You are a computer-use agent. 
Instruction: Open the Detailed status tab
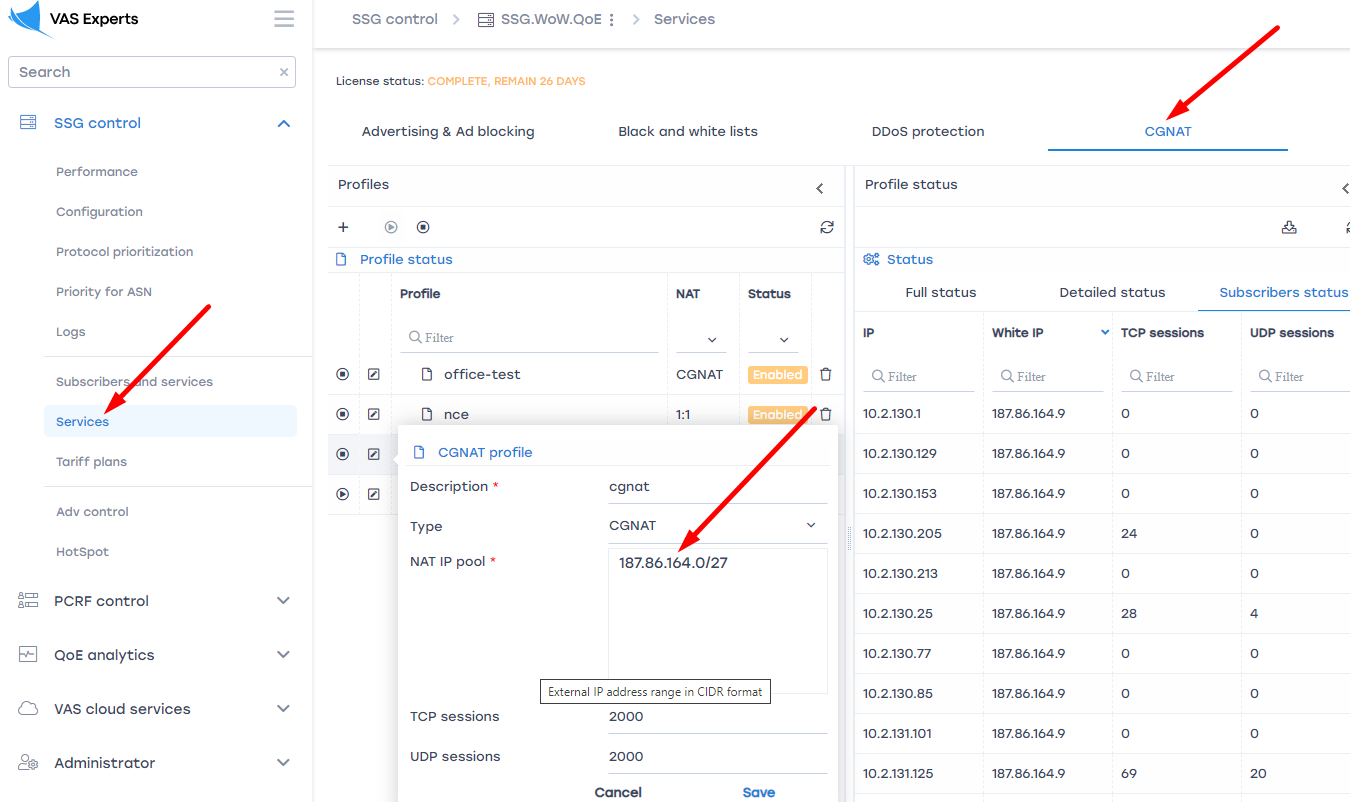(x=1112, y=292)
